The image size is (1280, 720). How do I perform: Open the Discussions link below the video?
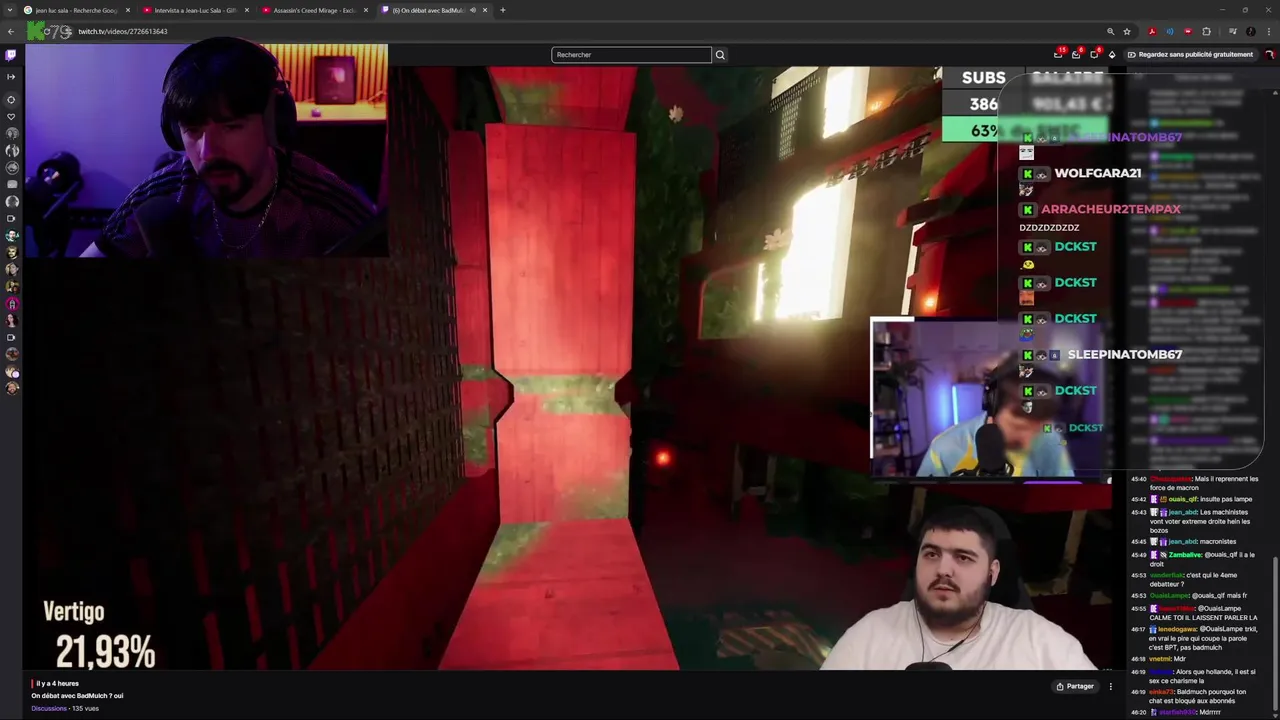click(49, 708)
